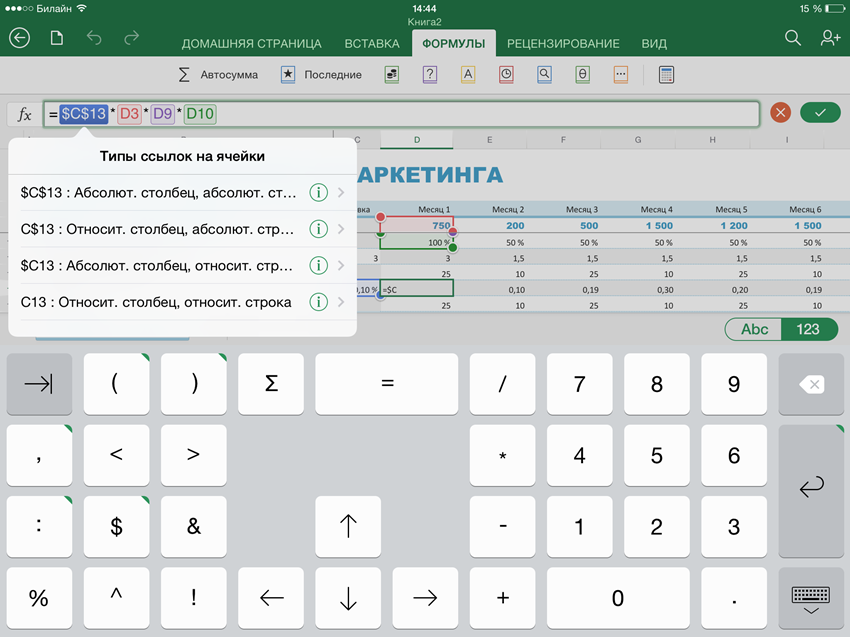The height and width of the screenshot is (637, 850).
Task: Open the Lookup and Reference functions icon
Action: (x=544, y=75)
